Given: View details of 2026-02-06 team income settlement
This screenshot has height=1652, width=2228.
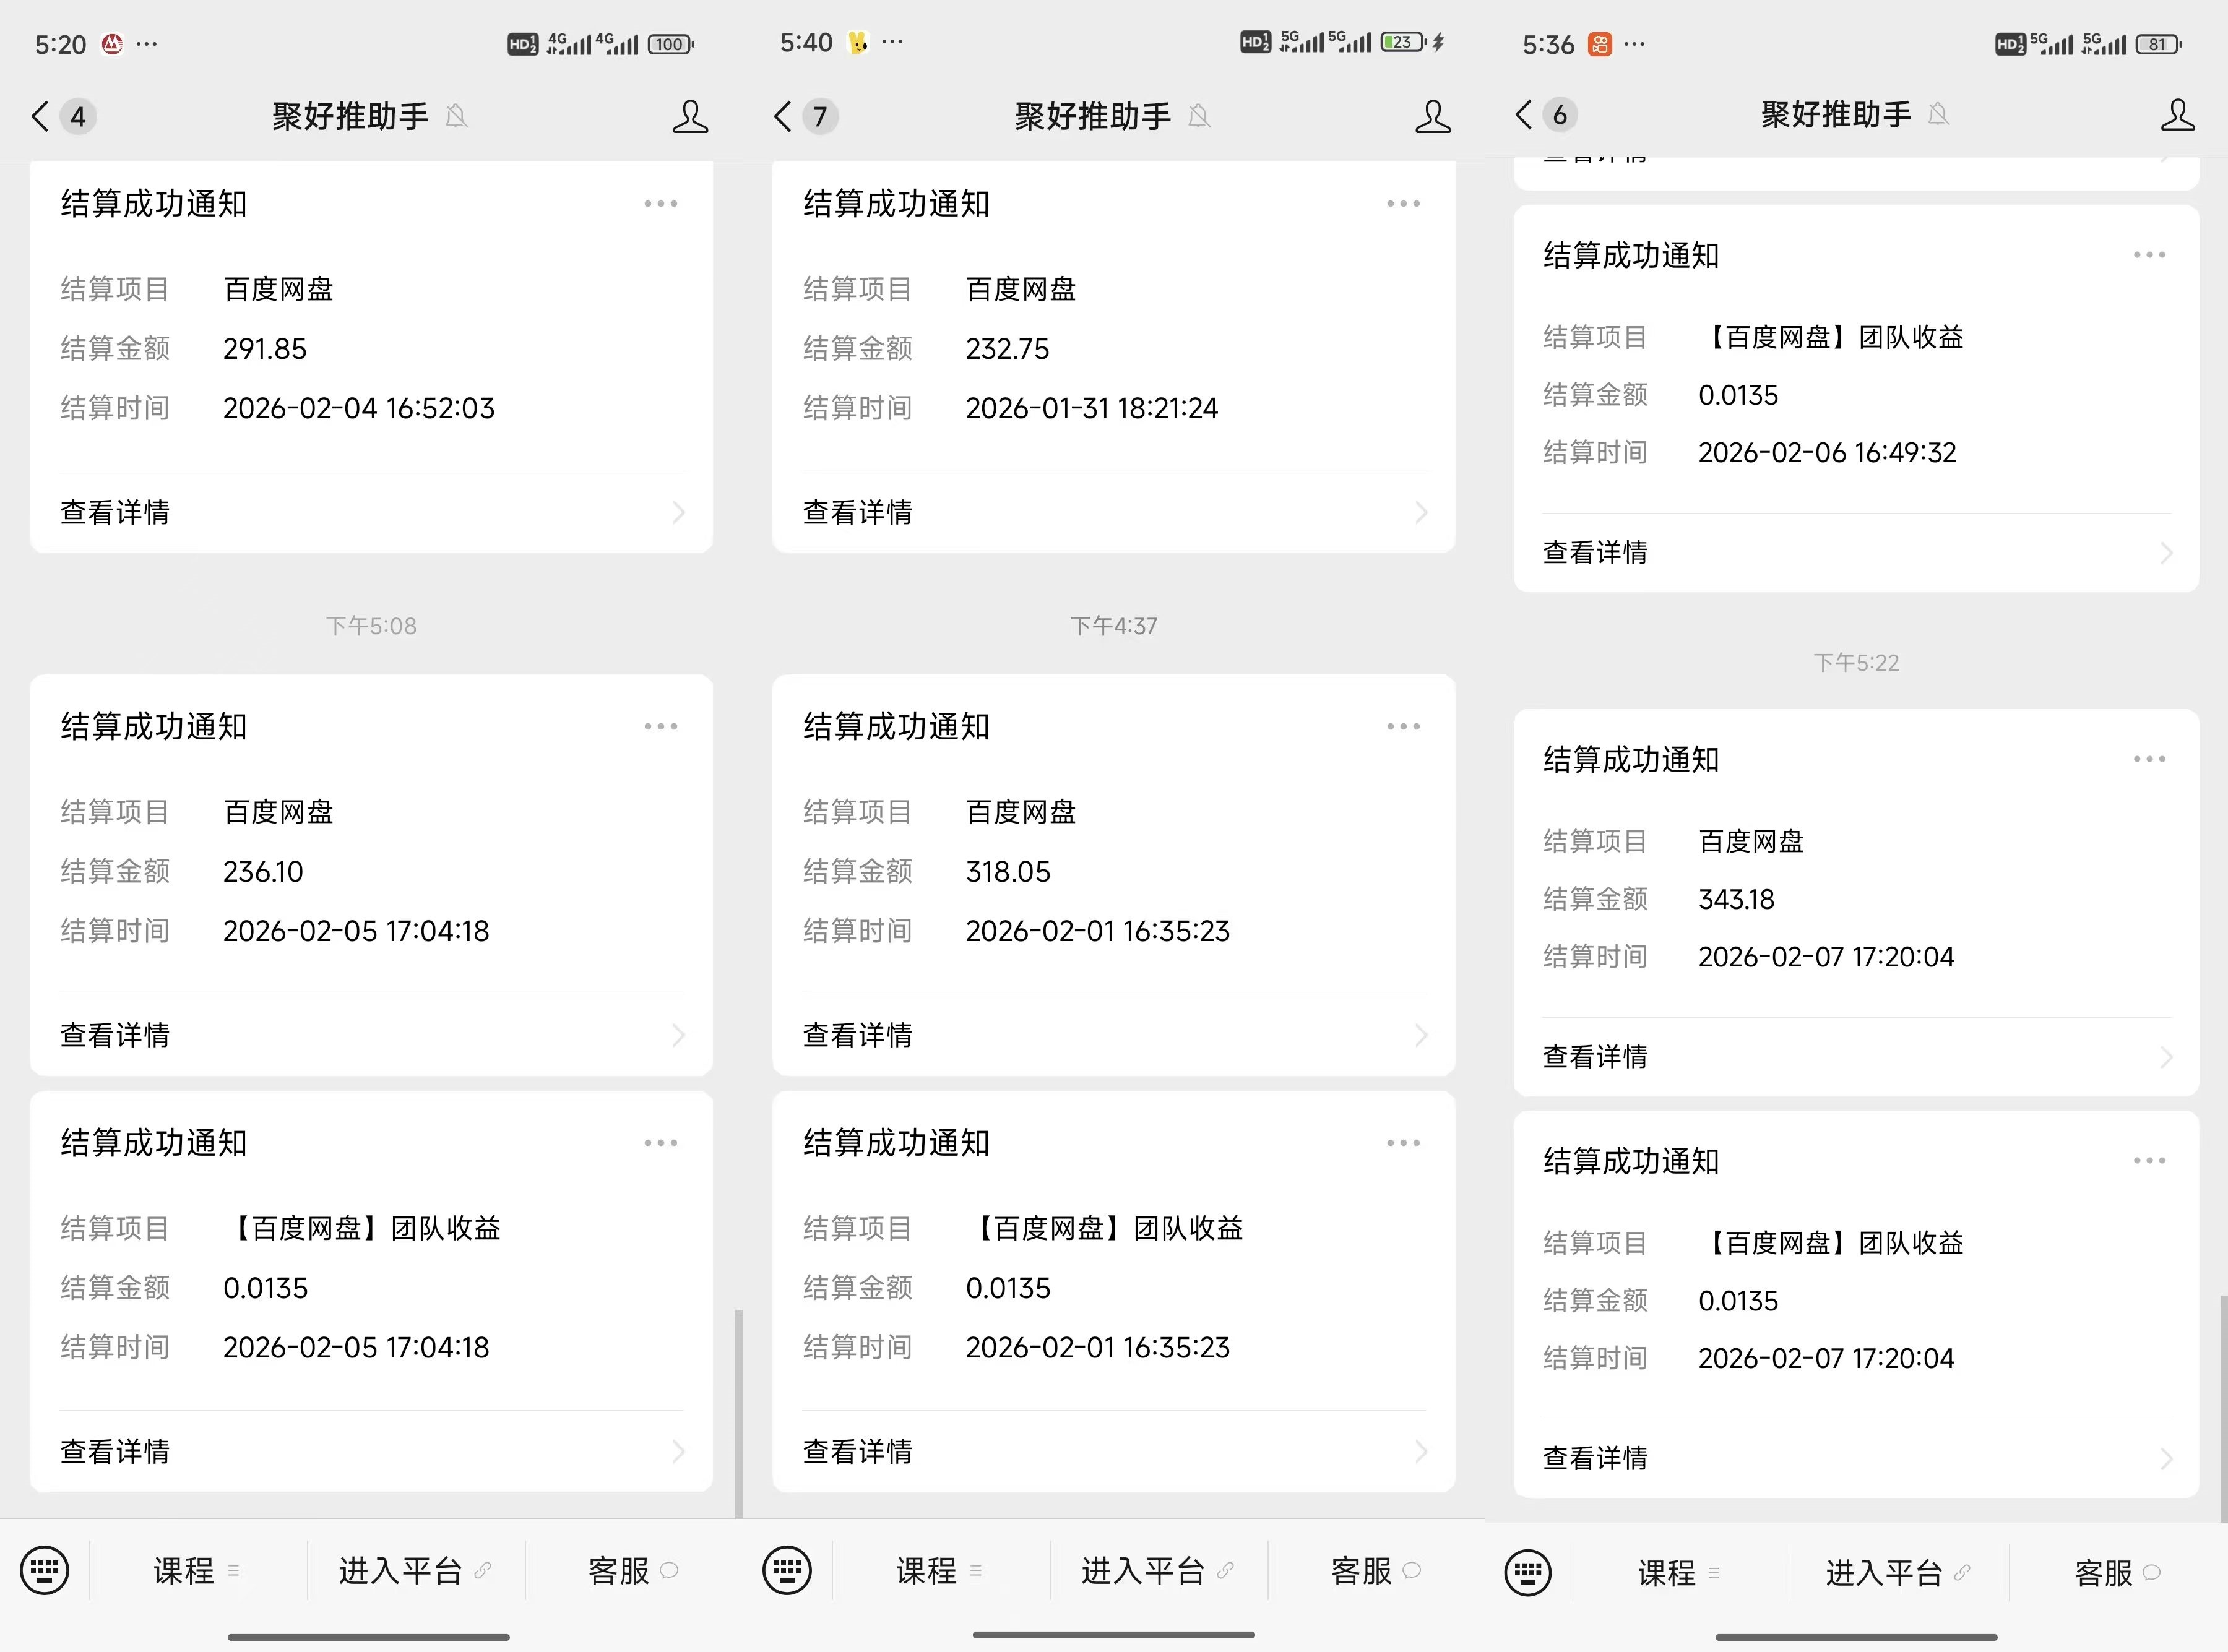Looking at the screenshot, I should click(x=1857, y=552).
